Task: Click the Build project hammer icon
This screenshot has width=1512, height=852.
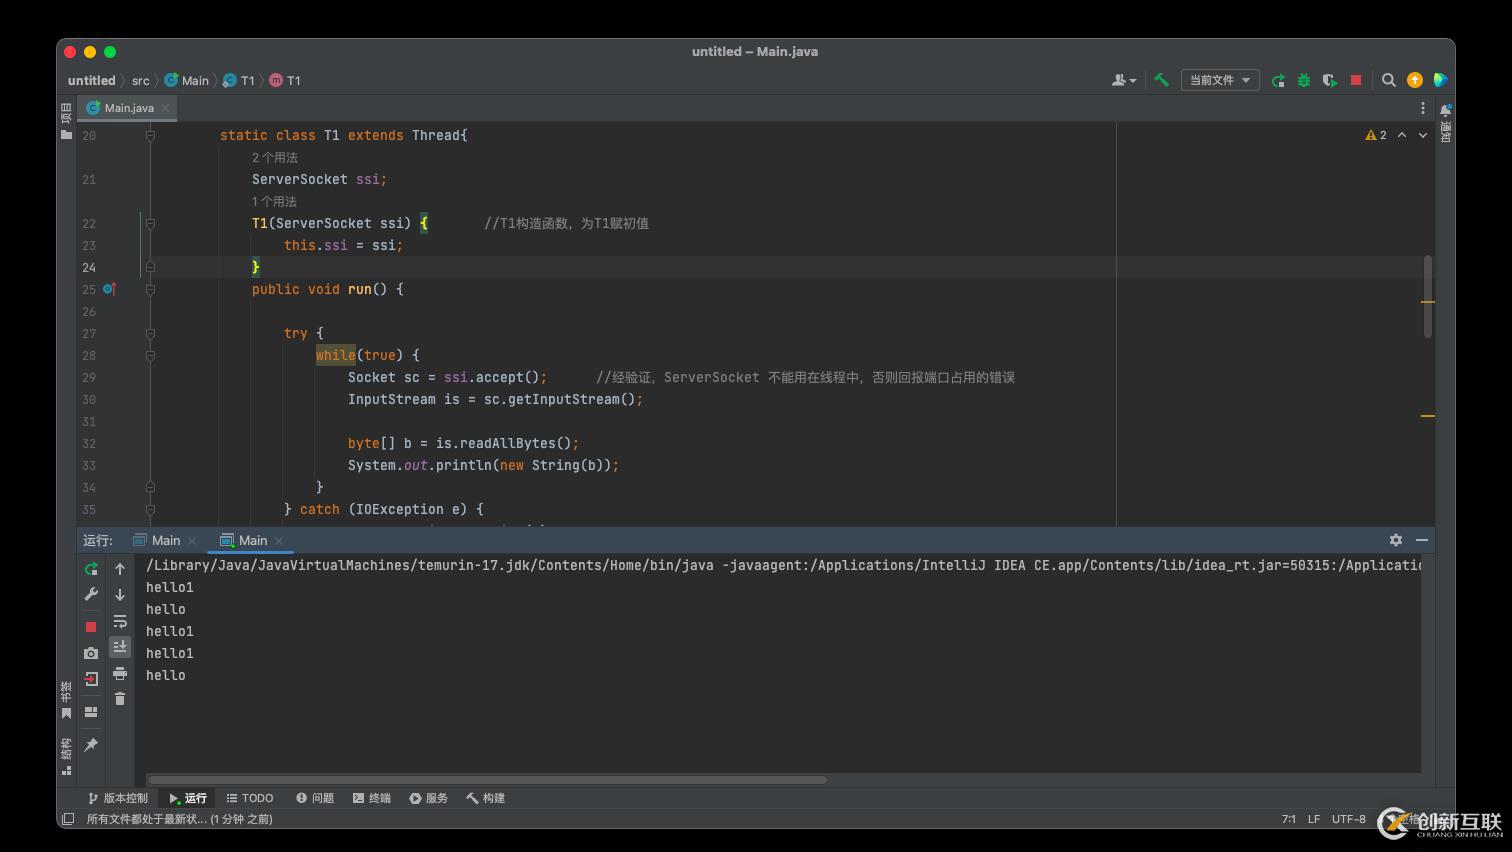Action: click(1161, 80)
